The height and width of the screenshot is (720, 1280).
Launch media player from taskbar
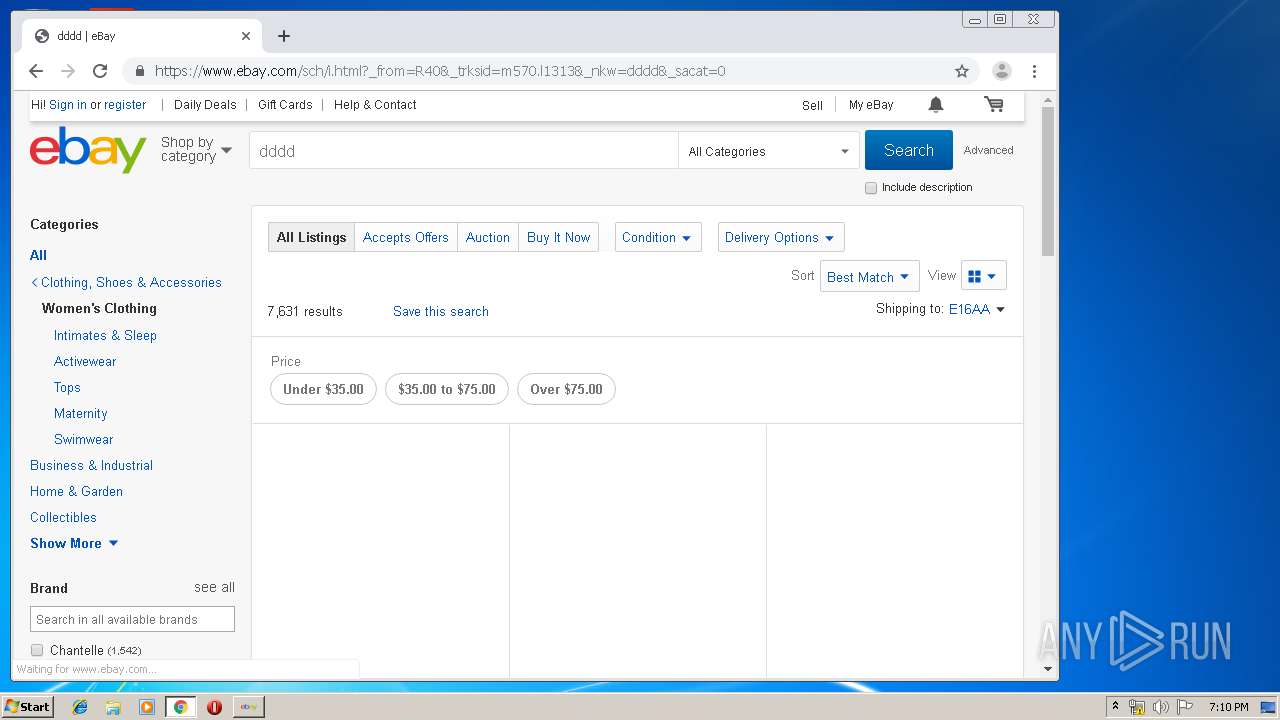tap(147, 707)
